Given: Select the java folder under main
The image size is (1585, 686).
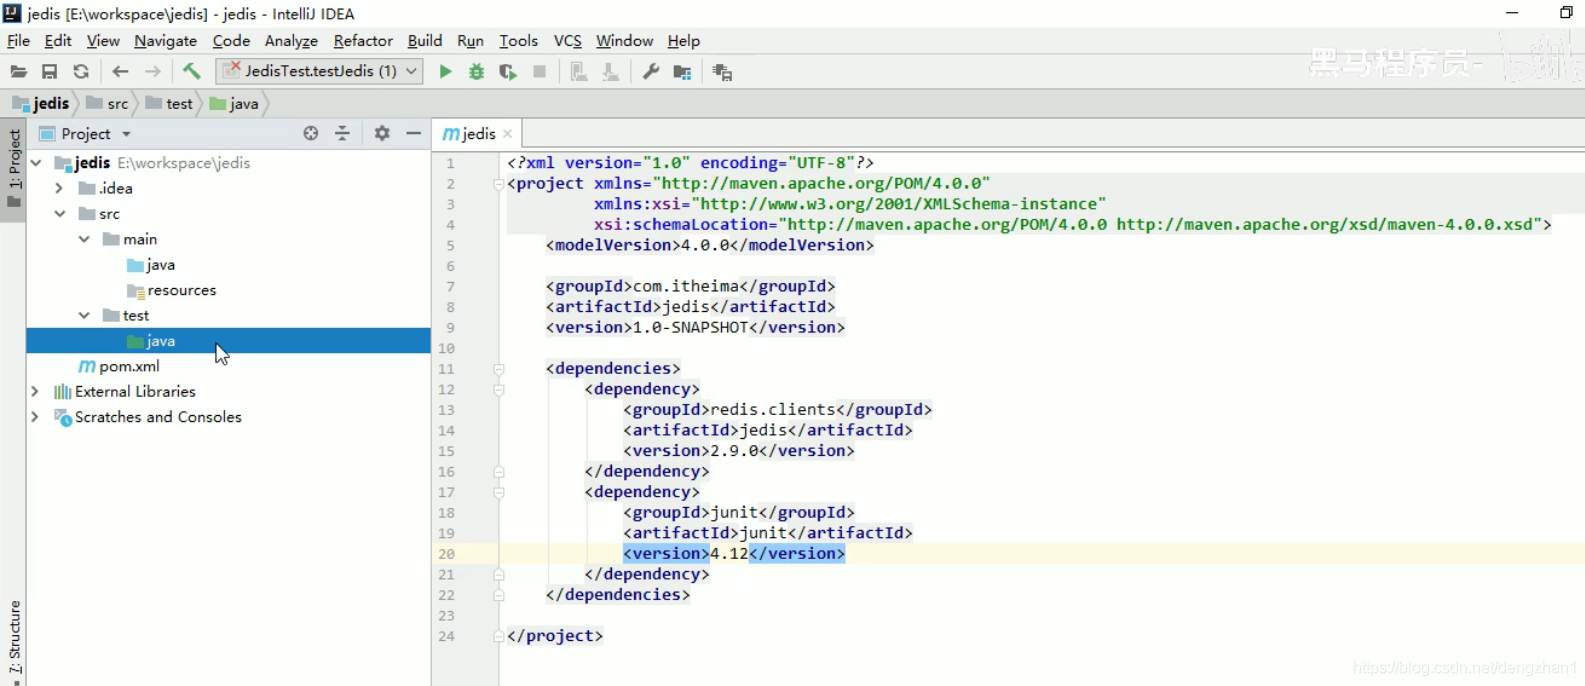Looking at the screenshot, I should pyautogui.click(x=152, y=265).
